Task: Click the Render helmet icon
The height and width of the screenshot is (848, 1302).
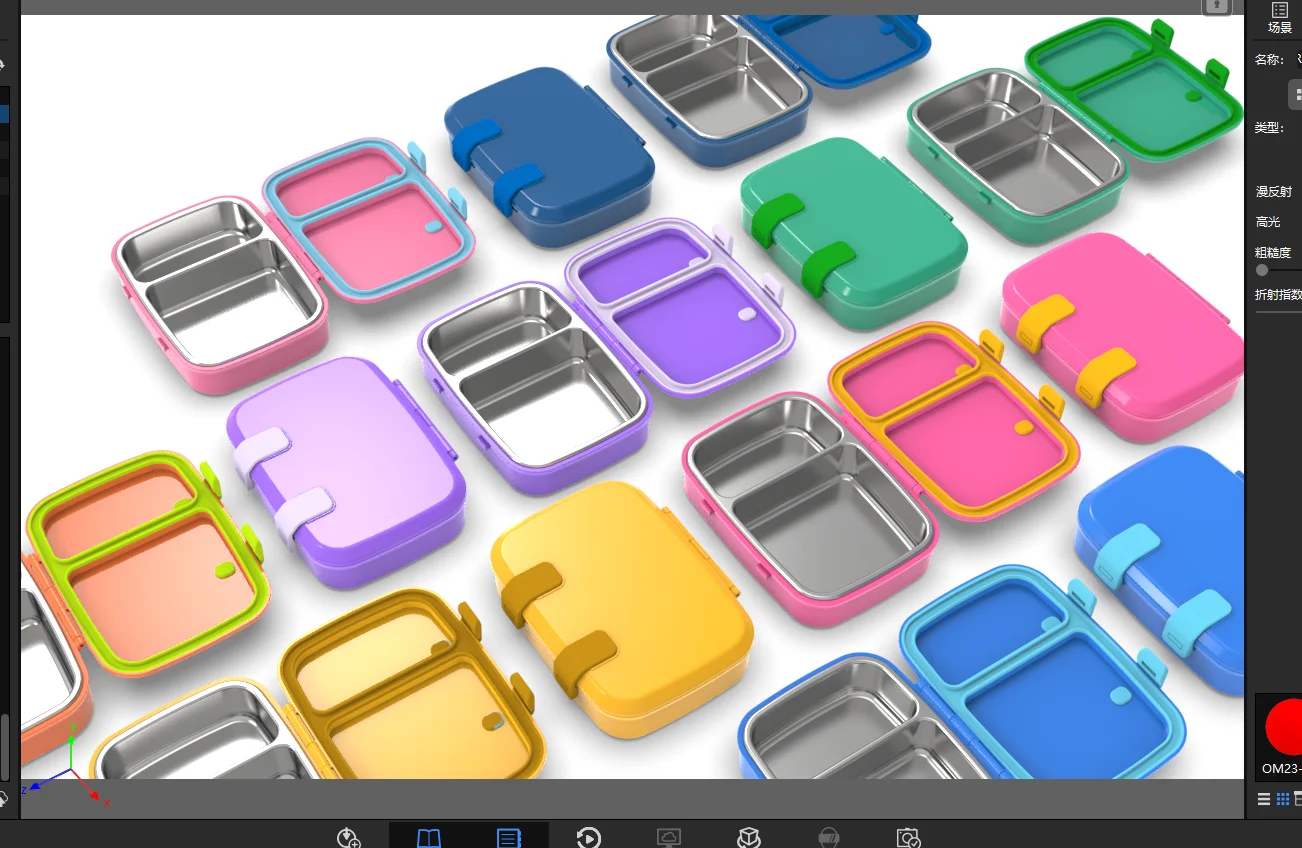Action: tap(828, 838)
